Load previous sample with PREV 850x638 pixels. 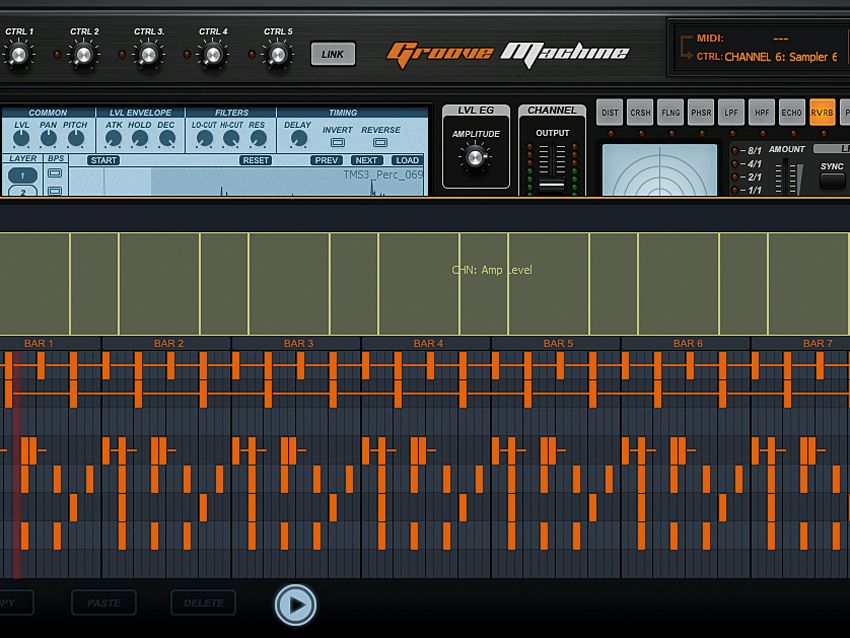tap(327, 160)
